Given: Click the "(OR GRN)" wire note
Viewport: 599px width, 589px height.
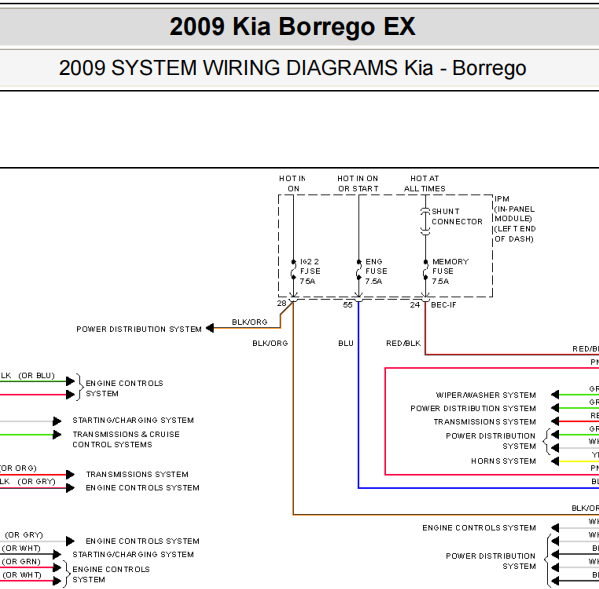Looking at the screenshot, I should point(21,561).
